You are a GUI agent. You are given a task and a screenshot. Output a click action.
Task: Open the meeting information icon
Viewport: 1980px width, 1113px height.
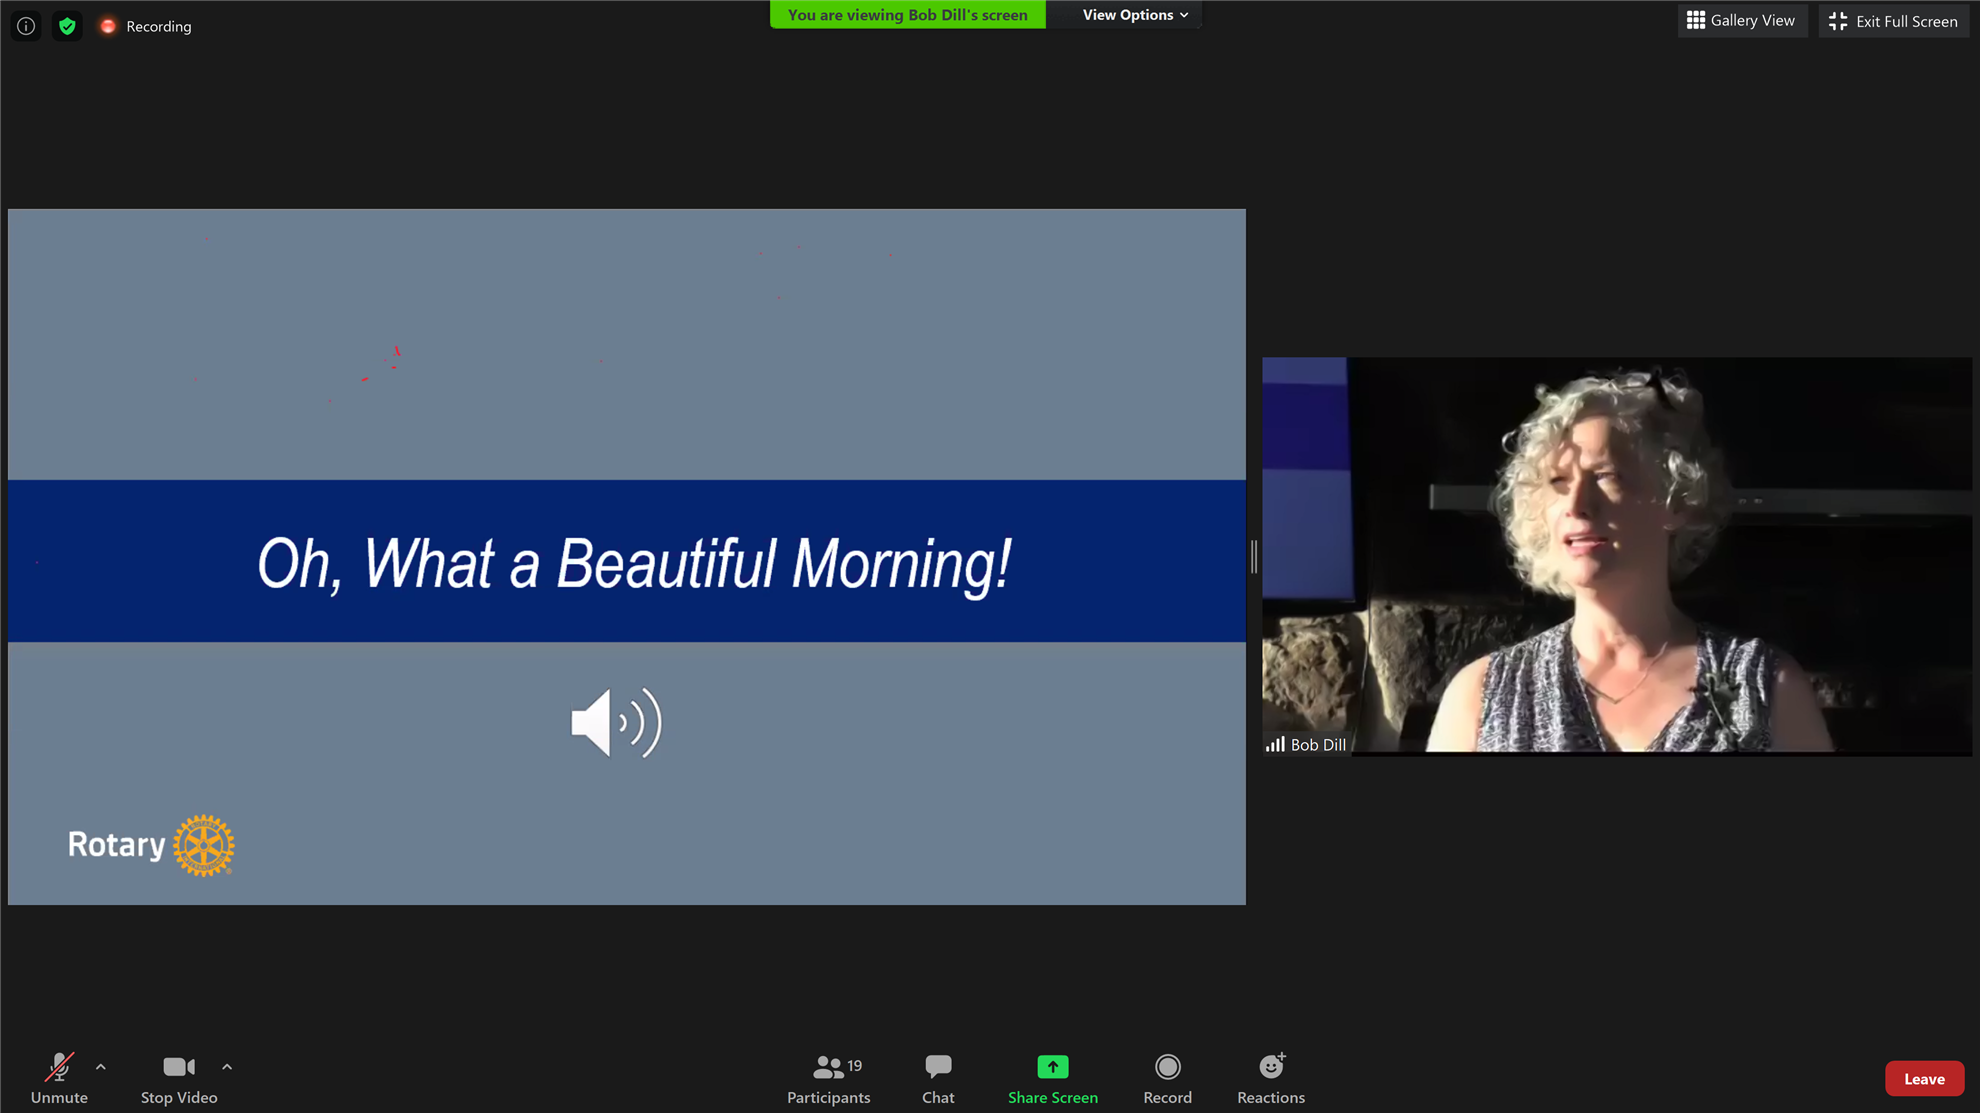tap(26, 26)
